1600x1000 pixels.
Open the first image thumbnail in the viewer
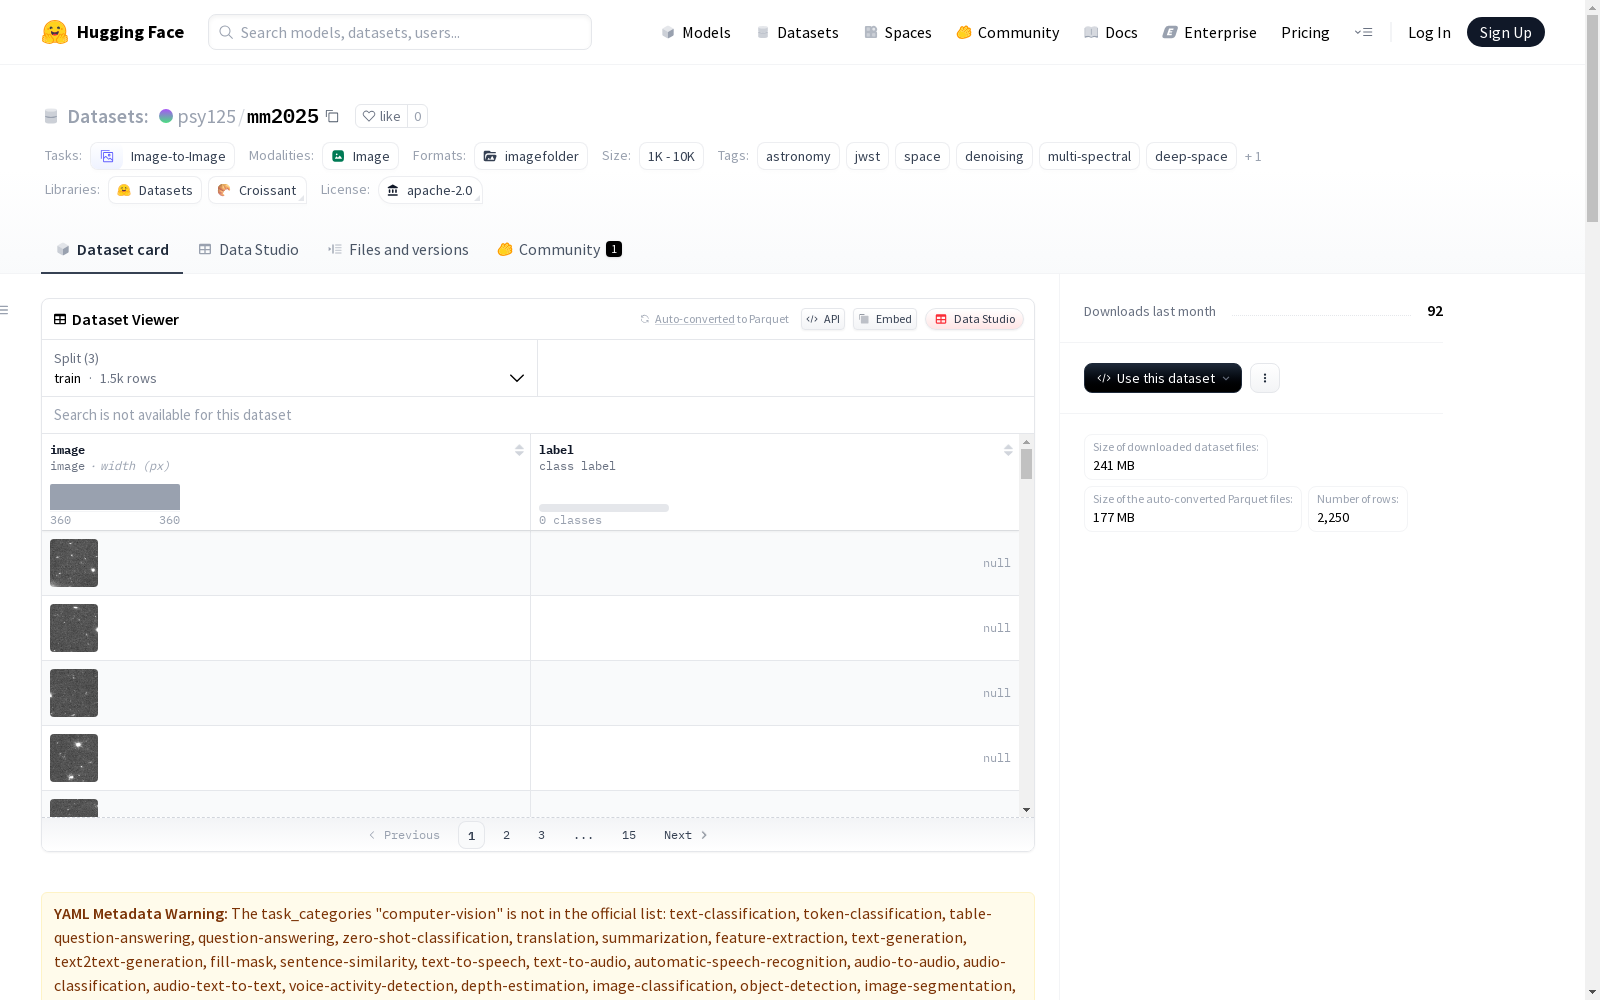click(x=74, y=563)
